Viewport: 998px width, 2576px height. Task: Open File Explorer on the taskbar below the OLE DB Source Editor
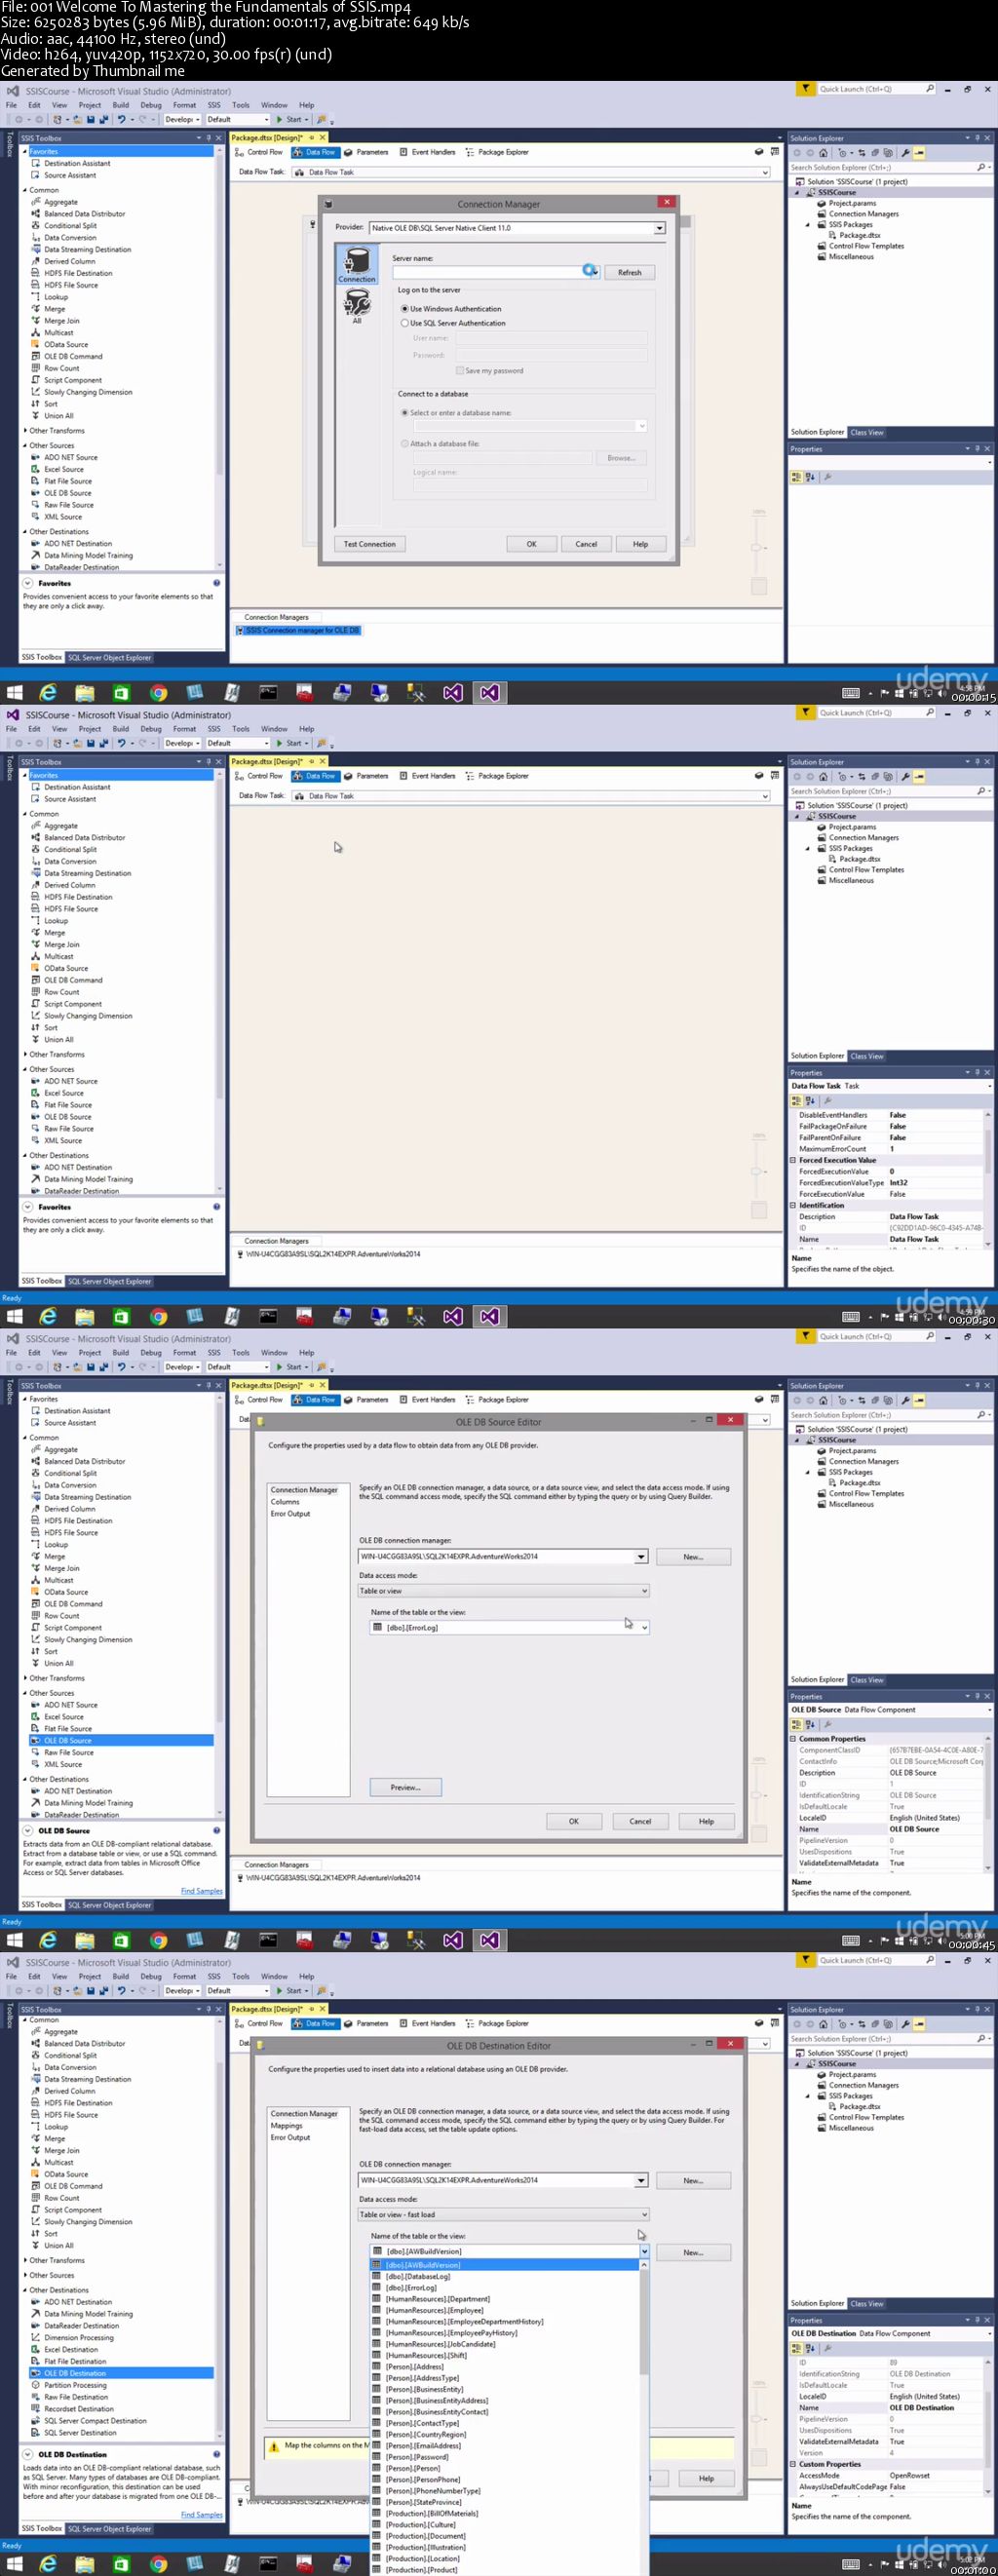pyautogui.click(x=85, y=1940)
